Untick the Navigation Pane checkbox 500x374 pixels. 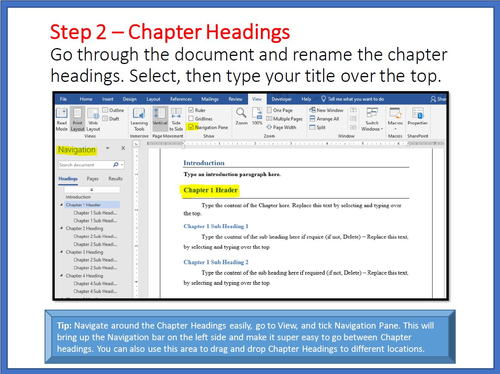click(x=191, y=127)
